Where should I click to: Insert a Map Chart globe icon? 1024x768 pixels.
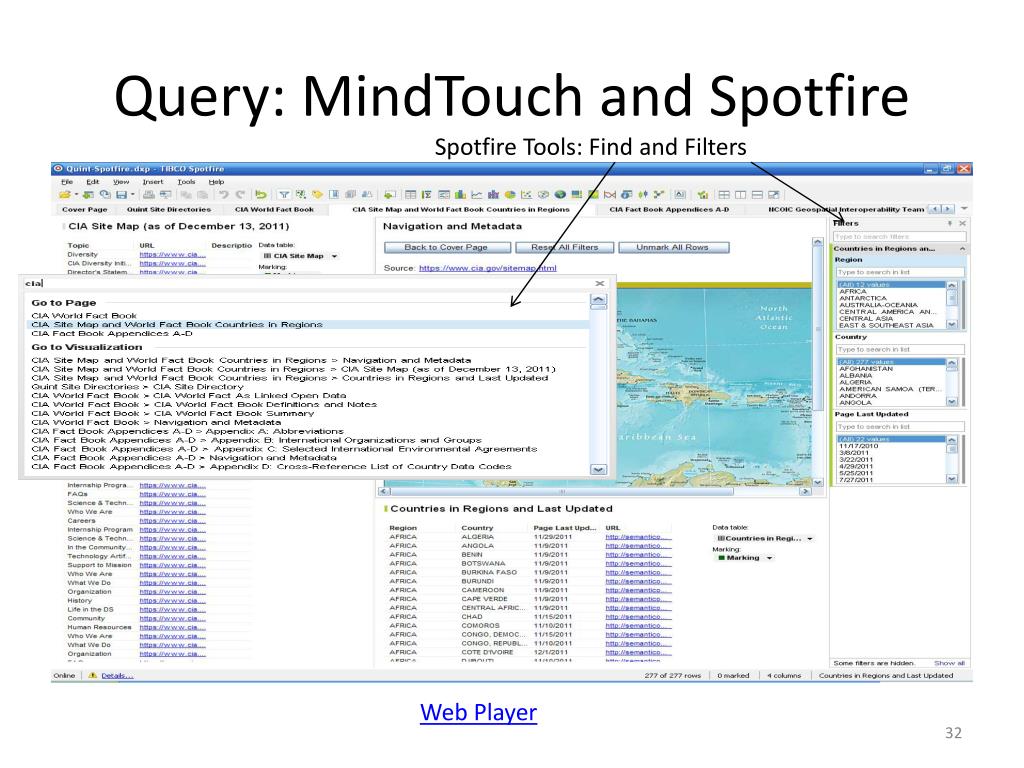[560, 195]
